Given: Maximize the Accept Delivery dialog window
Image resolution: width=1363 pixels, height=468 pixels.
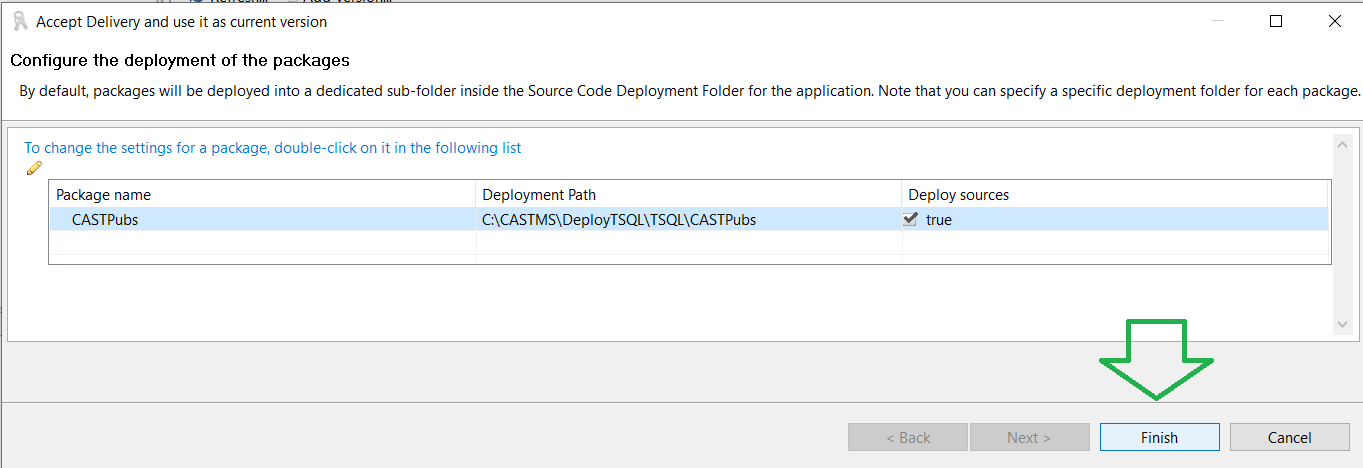Looking at the screenshot, I should [x=1276, y=21].
